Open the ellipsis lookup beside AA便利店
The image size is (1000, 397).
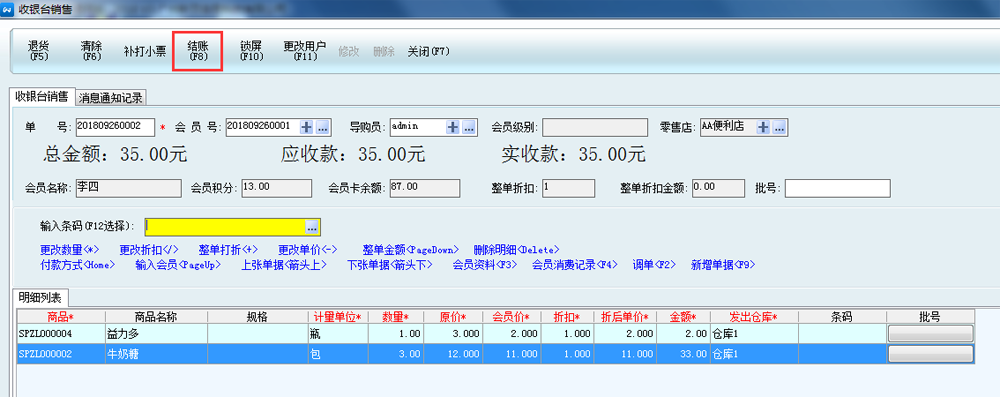click(x=779, y=126)
